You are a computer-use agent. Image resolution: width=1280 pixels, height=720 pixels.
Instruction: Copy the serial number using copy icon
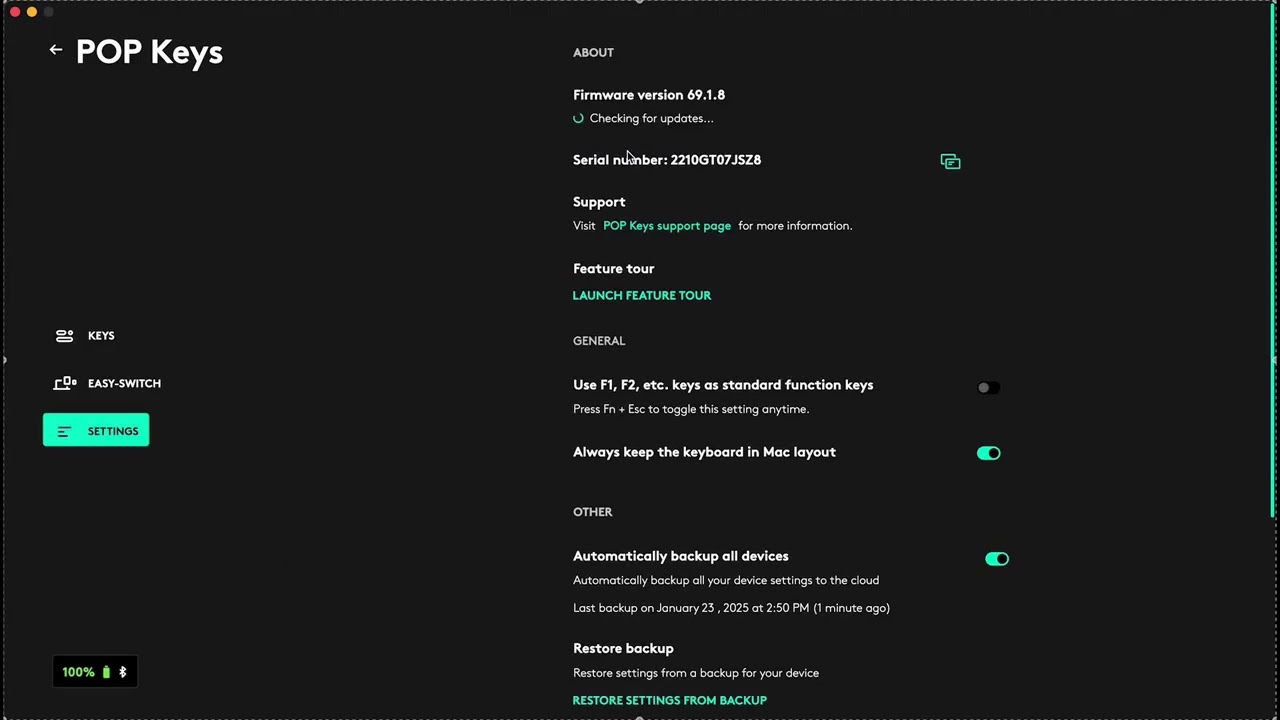pos(950,161)
